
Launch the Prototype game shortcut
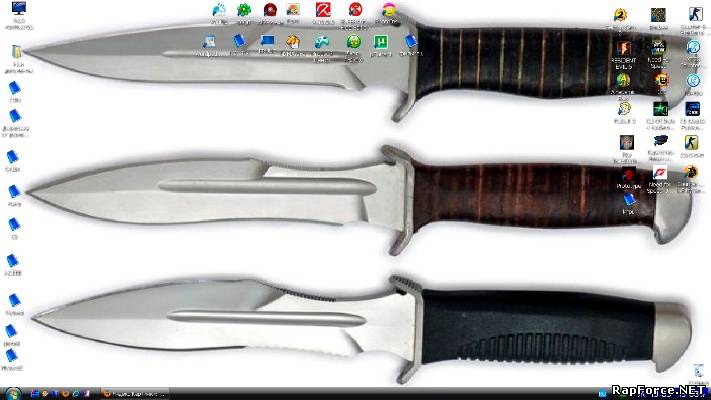click(628, 175)
